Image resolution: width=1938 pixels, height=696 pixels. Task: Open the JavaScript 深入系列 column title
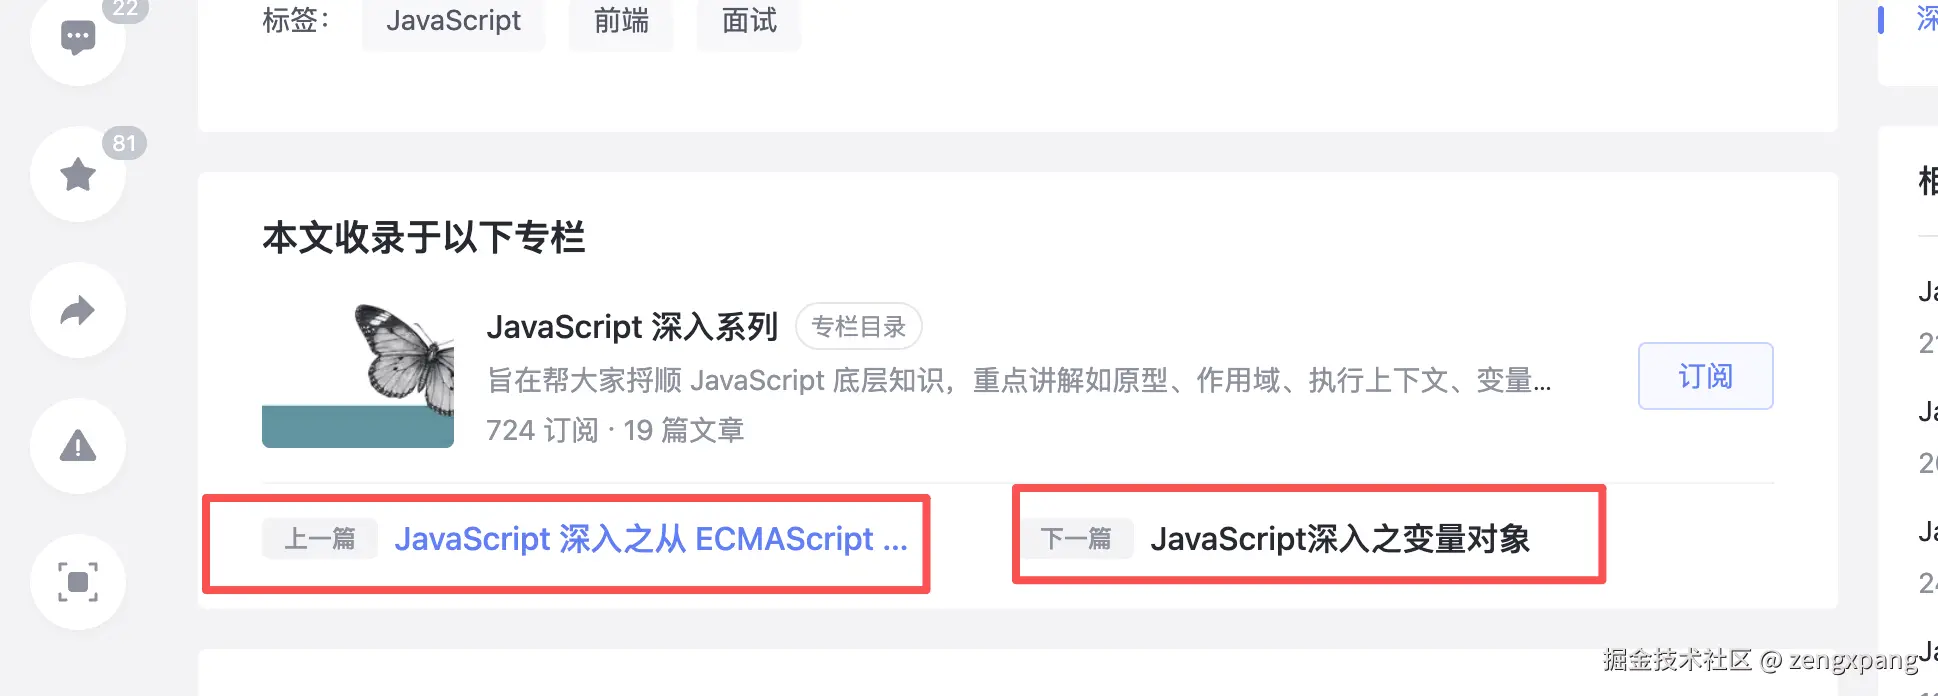point(632,327)
